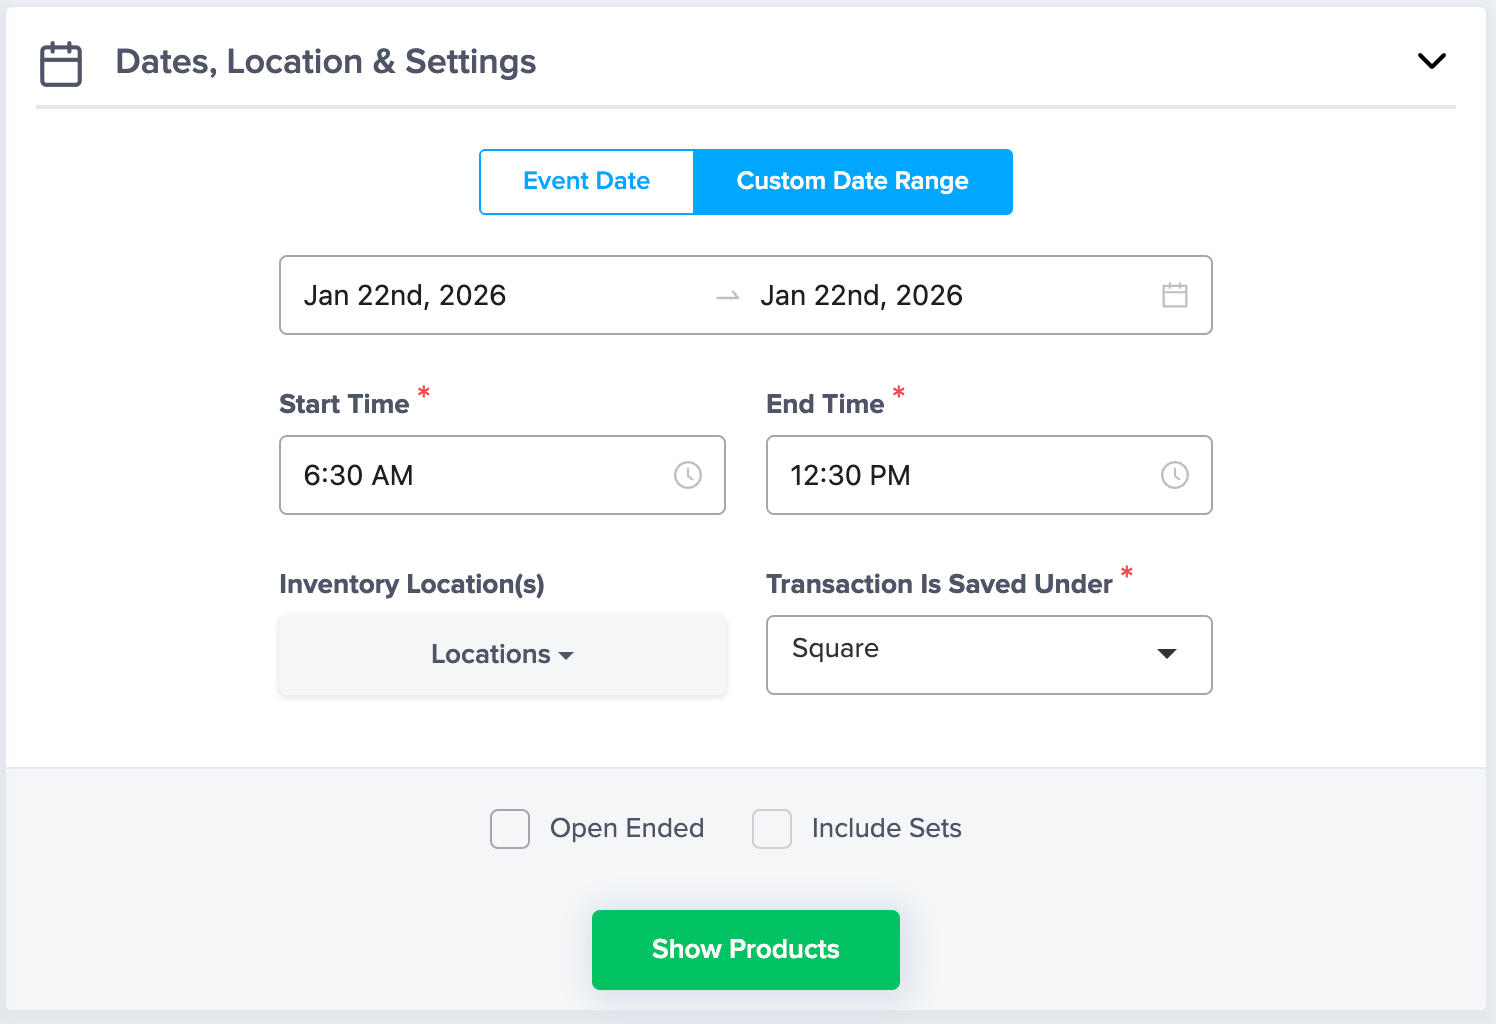This screenshot has height=1024, width=1496.
Task: Click the end date Jan 22nd, 2026
Action: tap(861, 296)
